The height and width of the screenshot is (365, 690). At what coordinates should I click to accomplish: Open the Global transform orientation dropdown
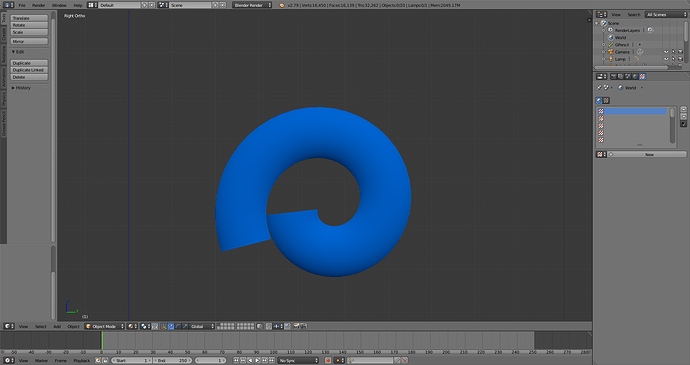tap(202, 326)
